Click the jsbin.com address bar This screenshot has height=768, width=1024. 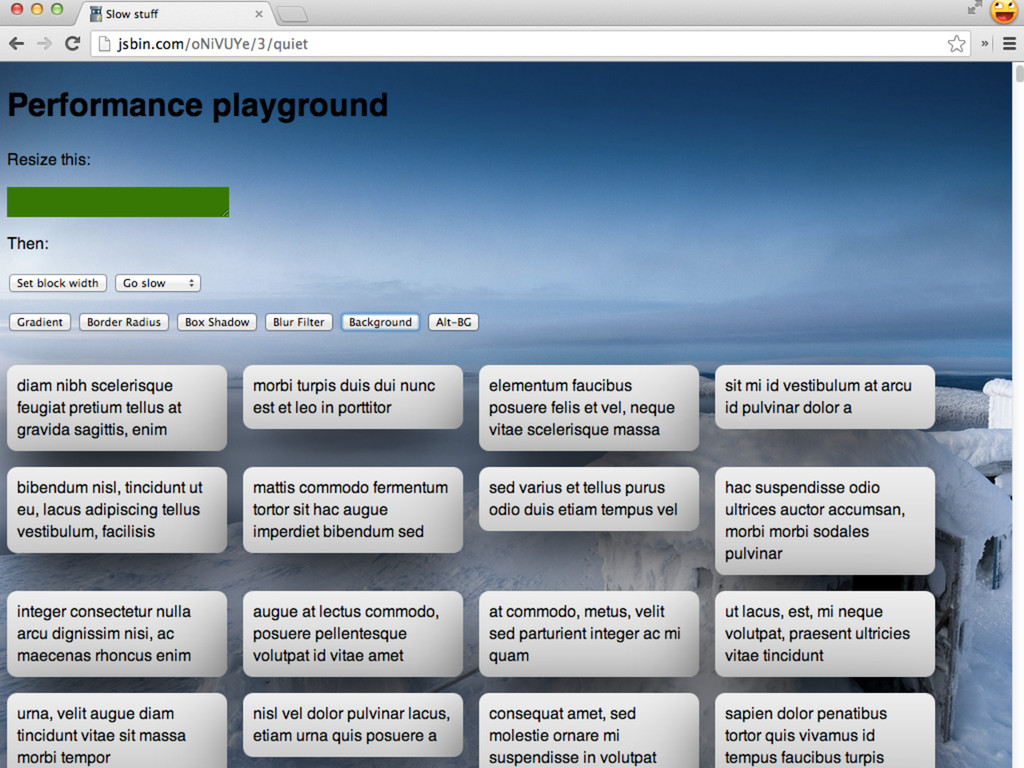[520, 43]
